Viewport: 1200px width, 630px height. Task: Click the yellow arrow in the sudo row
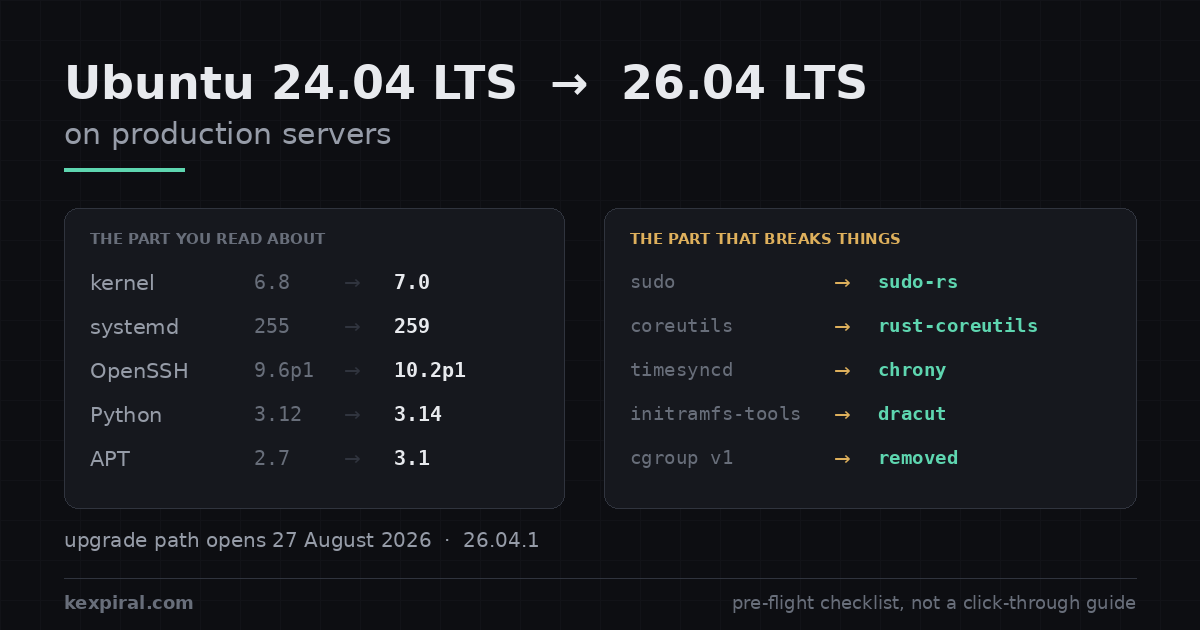tap(842, 283)
